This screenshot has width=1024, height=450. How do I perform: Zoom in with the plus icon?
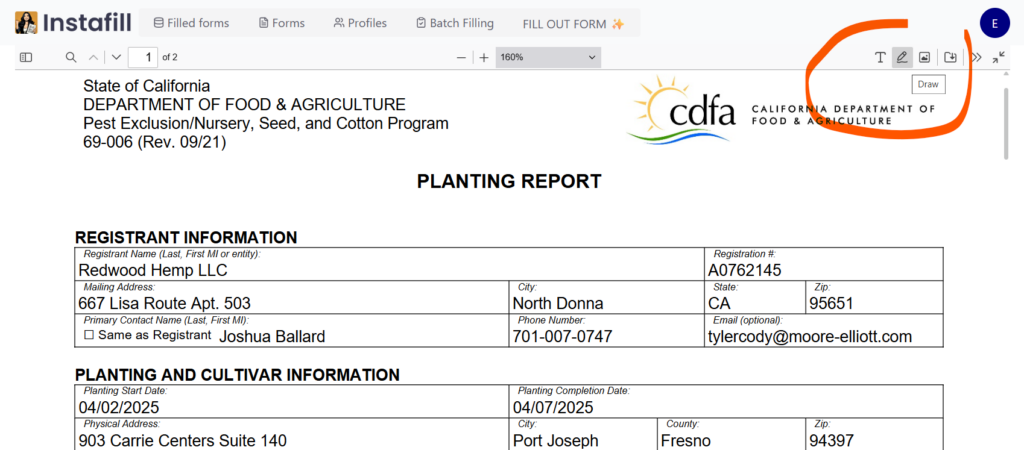(x=484, y=57)
